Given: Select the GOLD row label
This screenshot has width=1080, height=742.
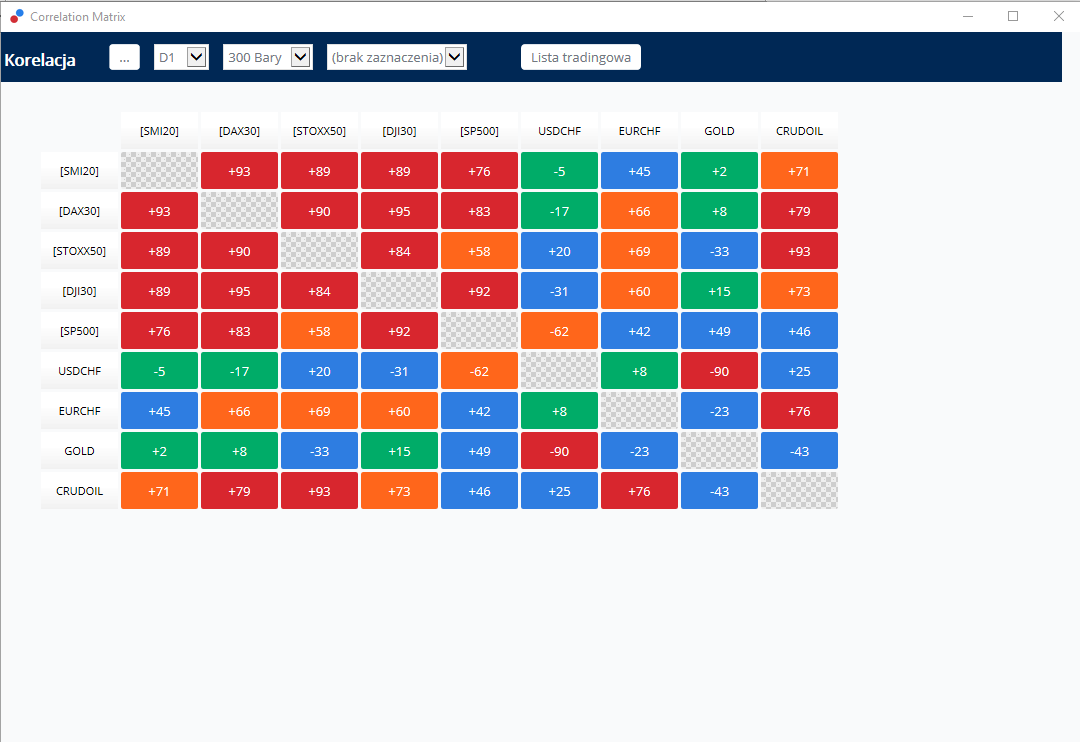Looking at the screenshot, I should pos(79,451).
